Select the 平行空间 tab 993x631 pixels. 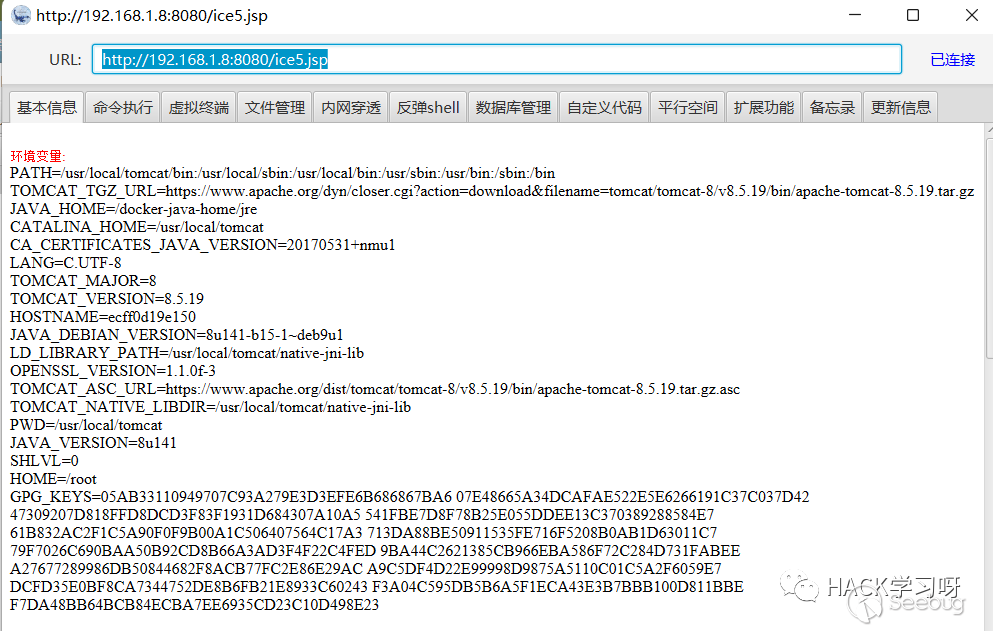(687, 107)
